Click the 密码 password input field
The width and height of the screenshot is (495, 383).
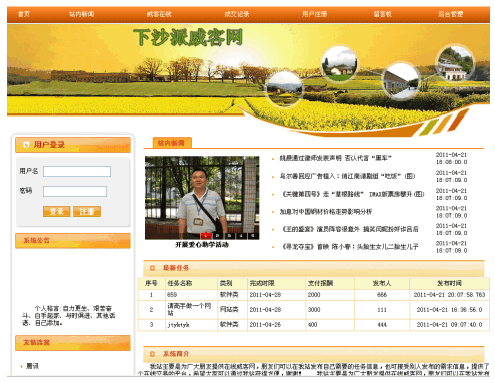point(75,191)
